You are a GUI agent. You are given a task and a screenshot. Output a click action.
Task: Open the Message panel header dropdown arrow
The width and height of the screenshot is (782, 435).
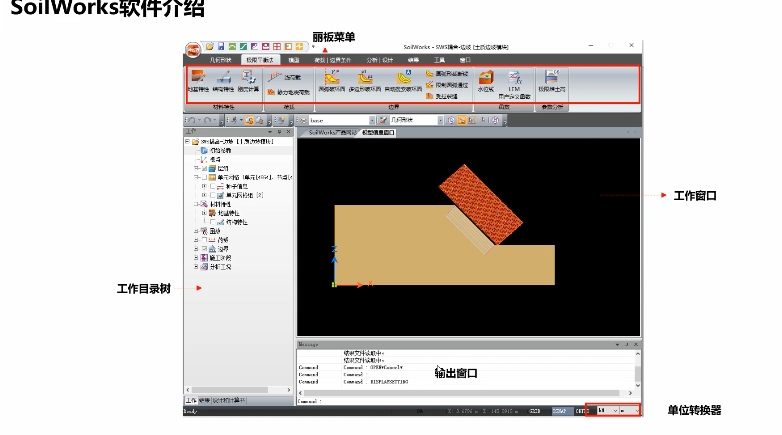pos(617,345)
